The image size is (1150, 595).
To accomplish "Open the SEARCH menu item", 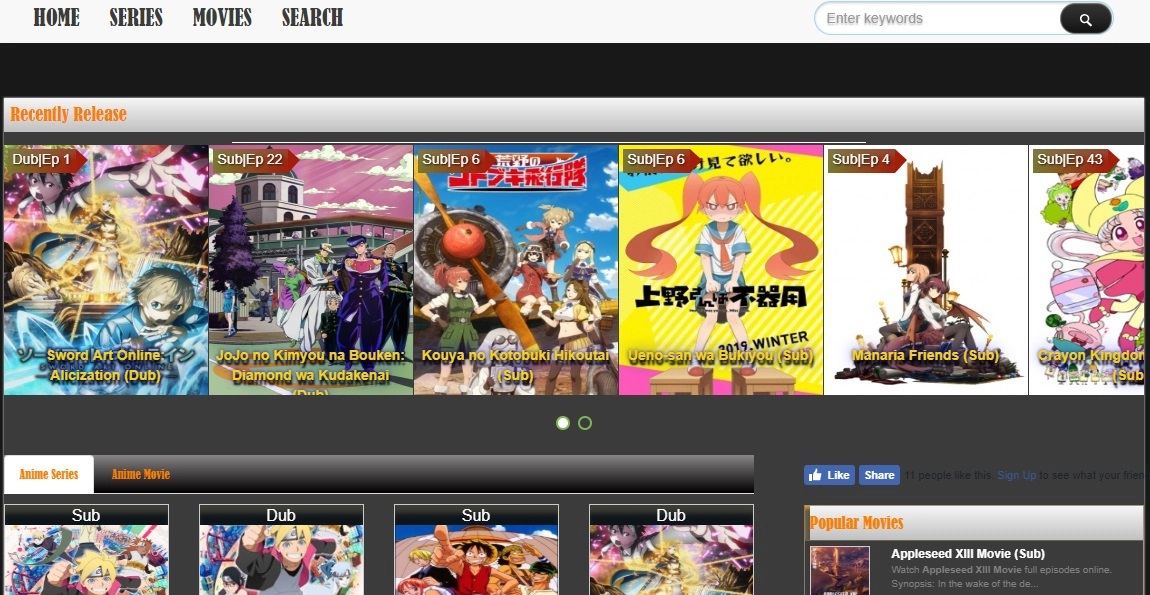I will [x=312, y=18].
